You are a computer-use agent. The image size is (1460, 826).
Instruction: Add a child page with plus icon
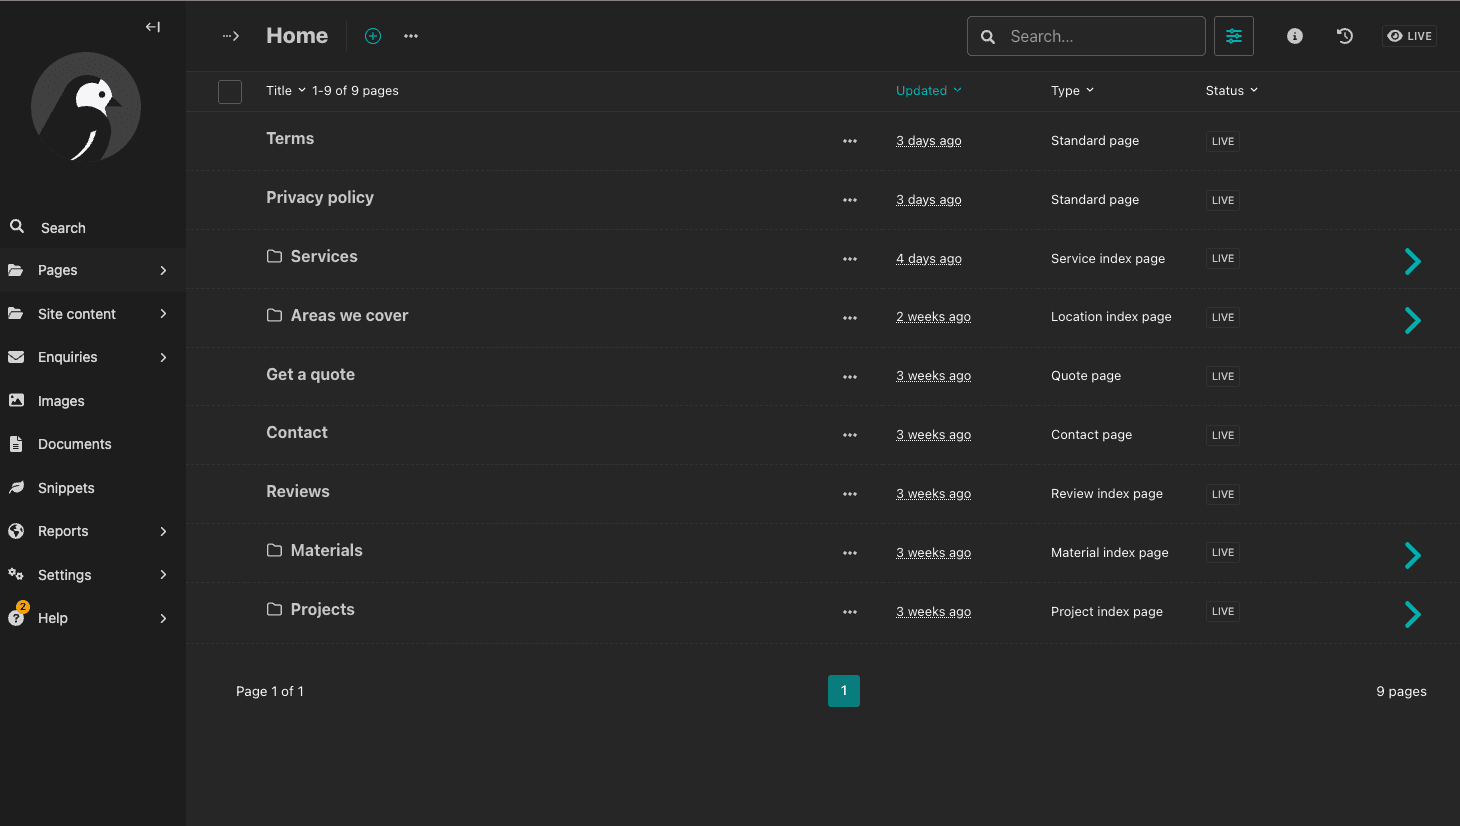373,36
